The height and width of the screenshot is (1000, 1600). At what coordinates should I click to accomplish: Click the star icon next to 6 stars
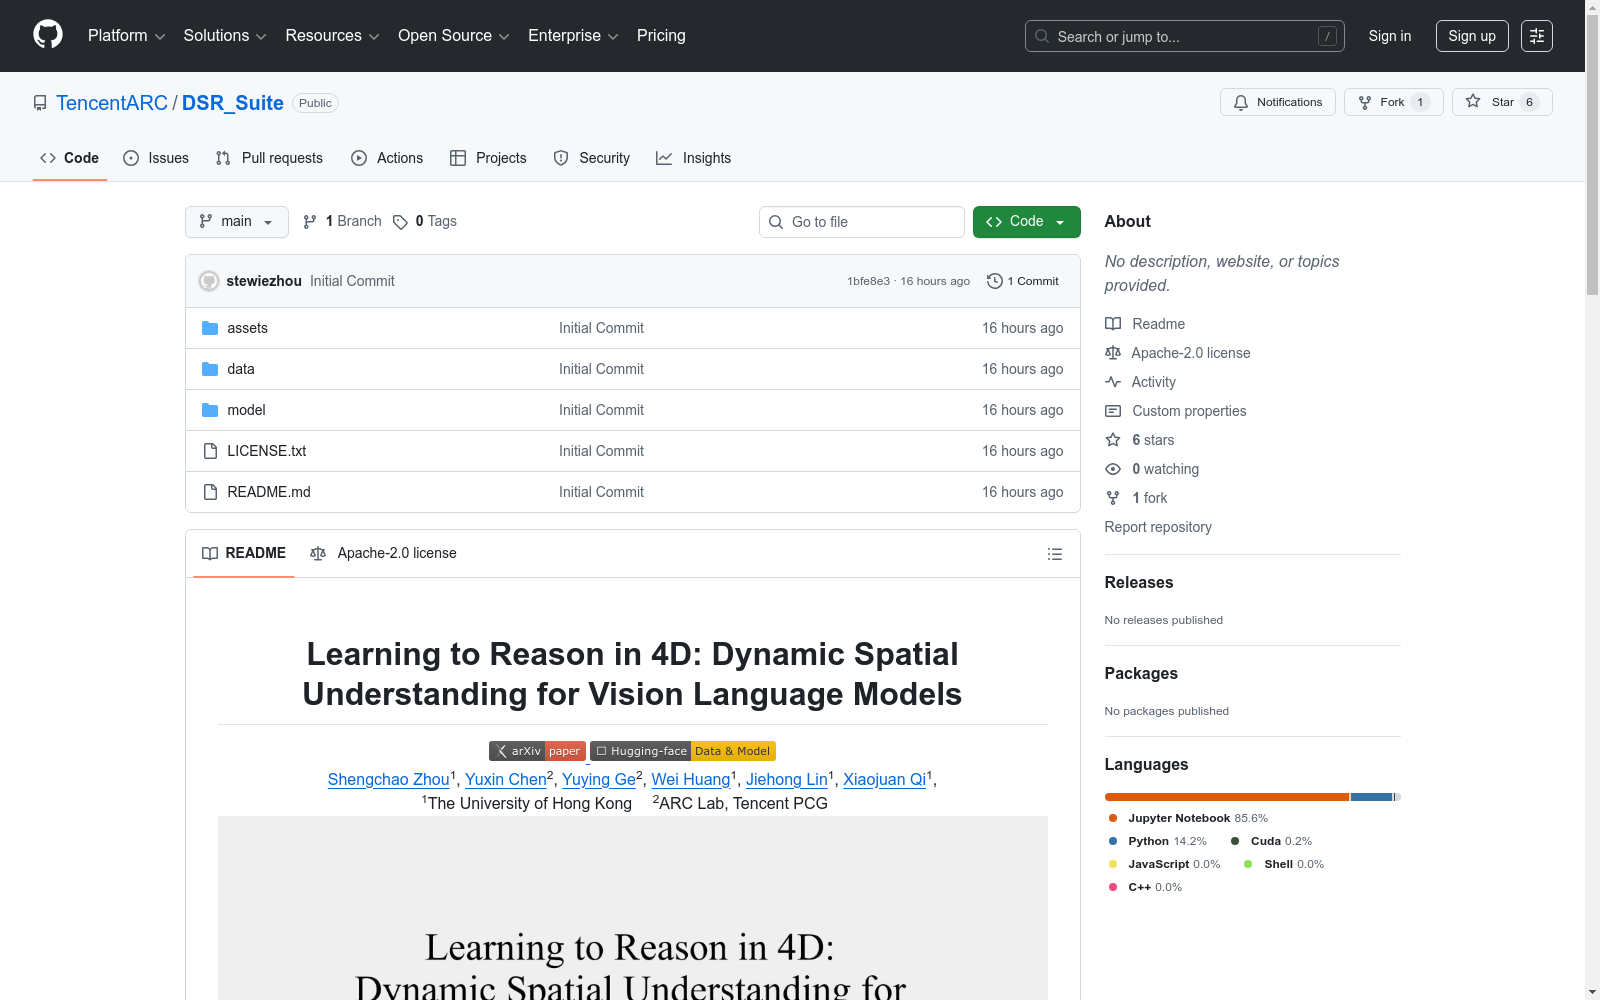pyautogui.click(x=1113, y=440)
